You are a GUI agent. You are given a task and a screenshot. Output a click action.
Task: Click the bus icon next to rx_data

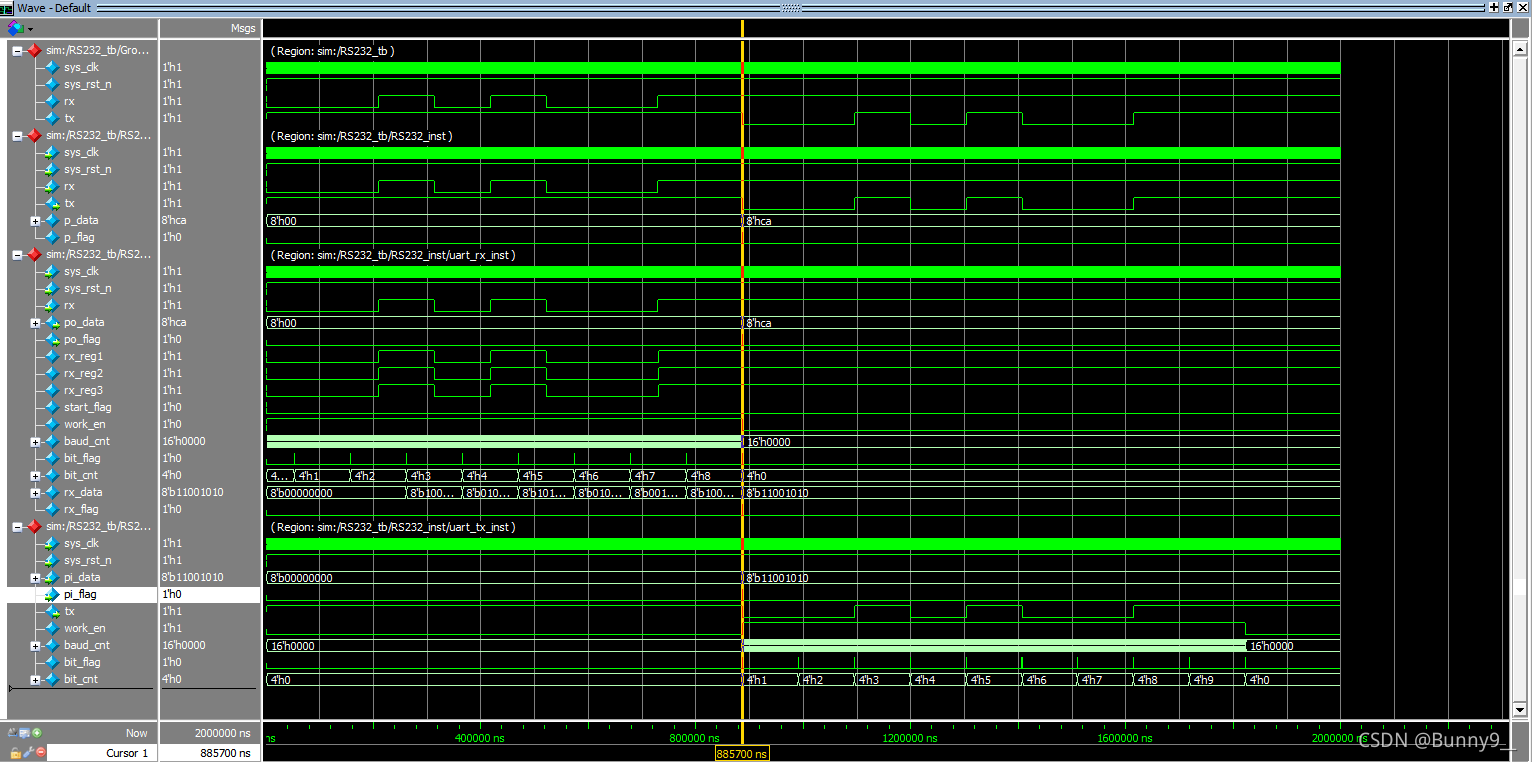point(52,492)
